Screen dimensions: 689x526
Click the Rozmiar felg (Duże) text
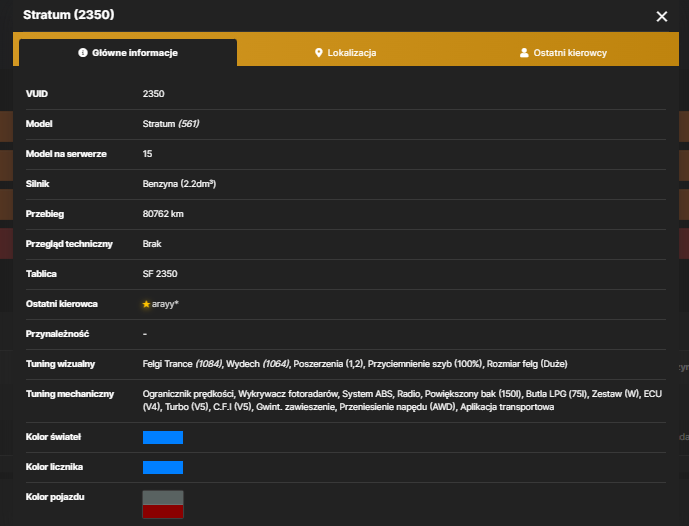[x=527, y=364]
